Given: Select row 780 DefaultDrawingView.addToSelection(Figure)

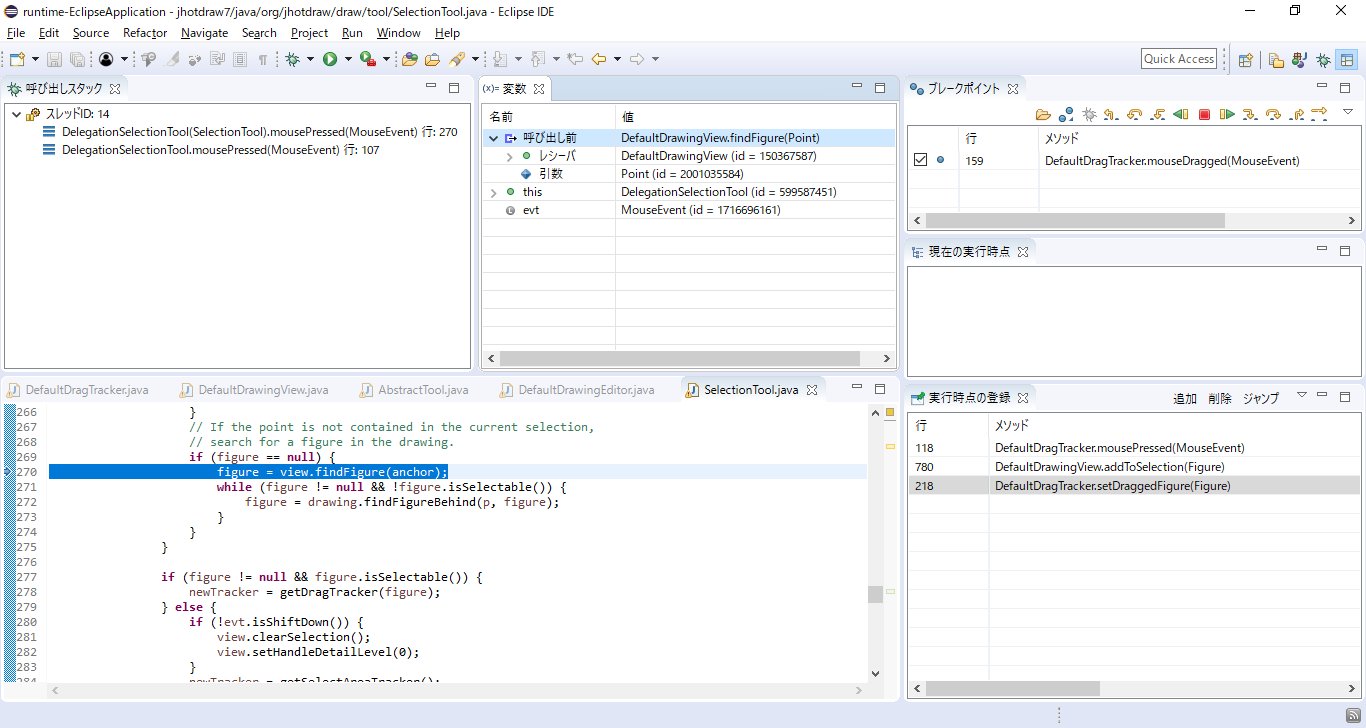Looking at the screenshot, I should point(1133,467).
